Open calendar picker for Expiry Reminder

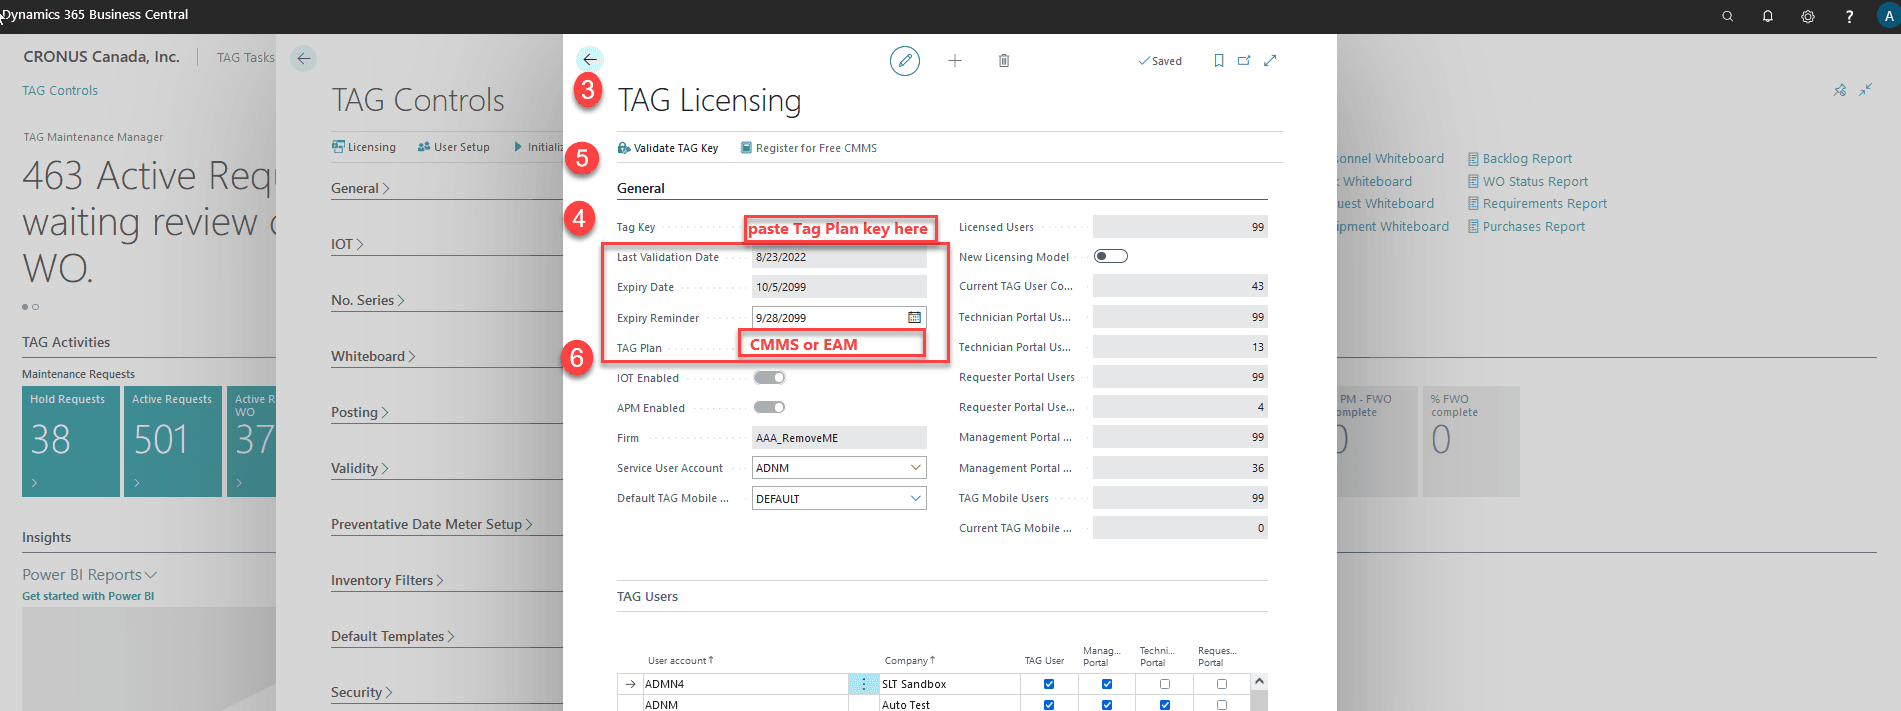(x=914, y=317)
